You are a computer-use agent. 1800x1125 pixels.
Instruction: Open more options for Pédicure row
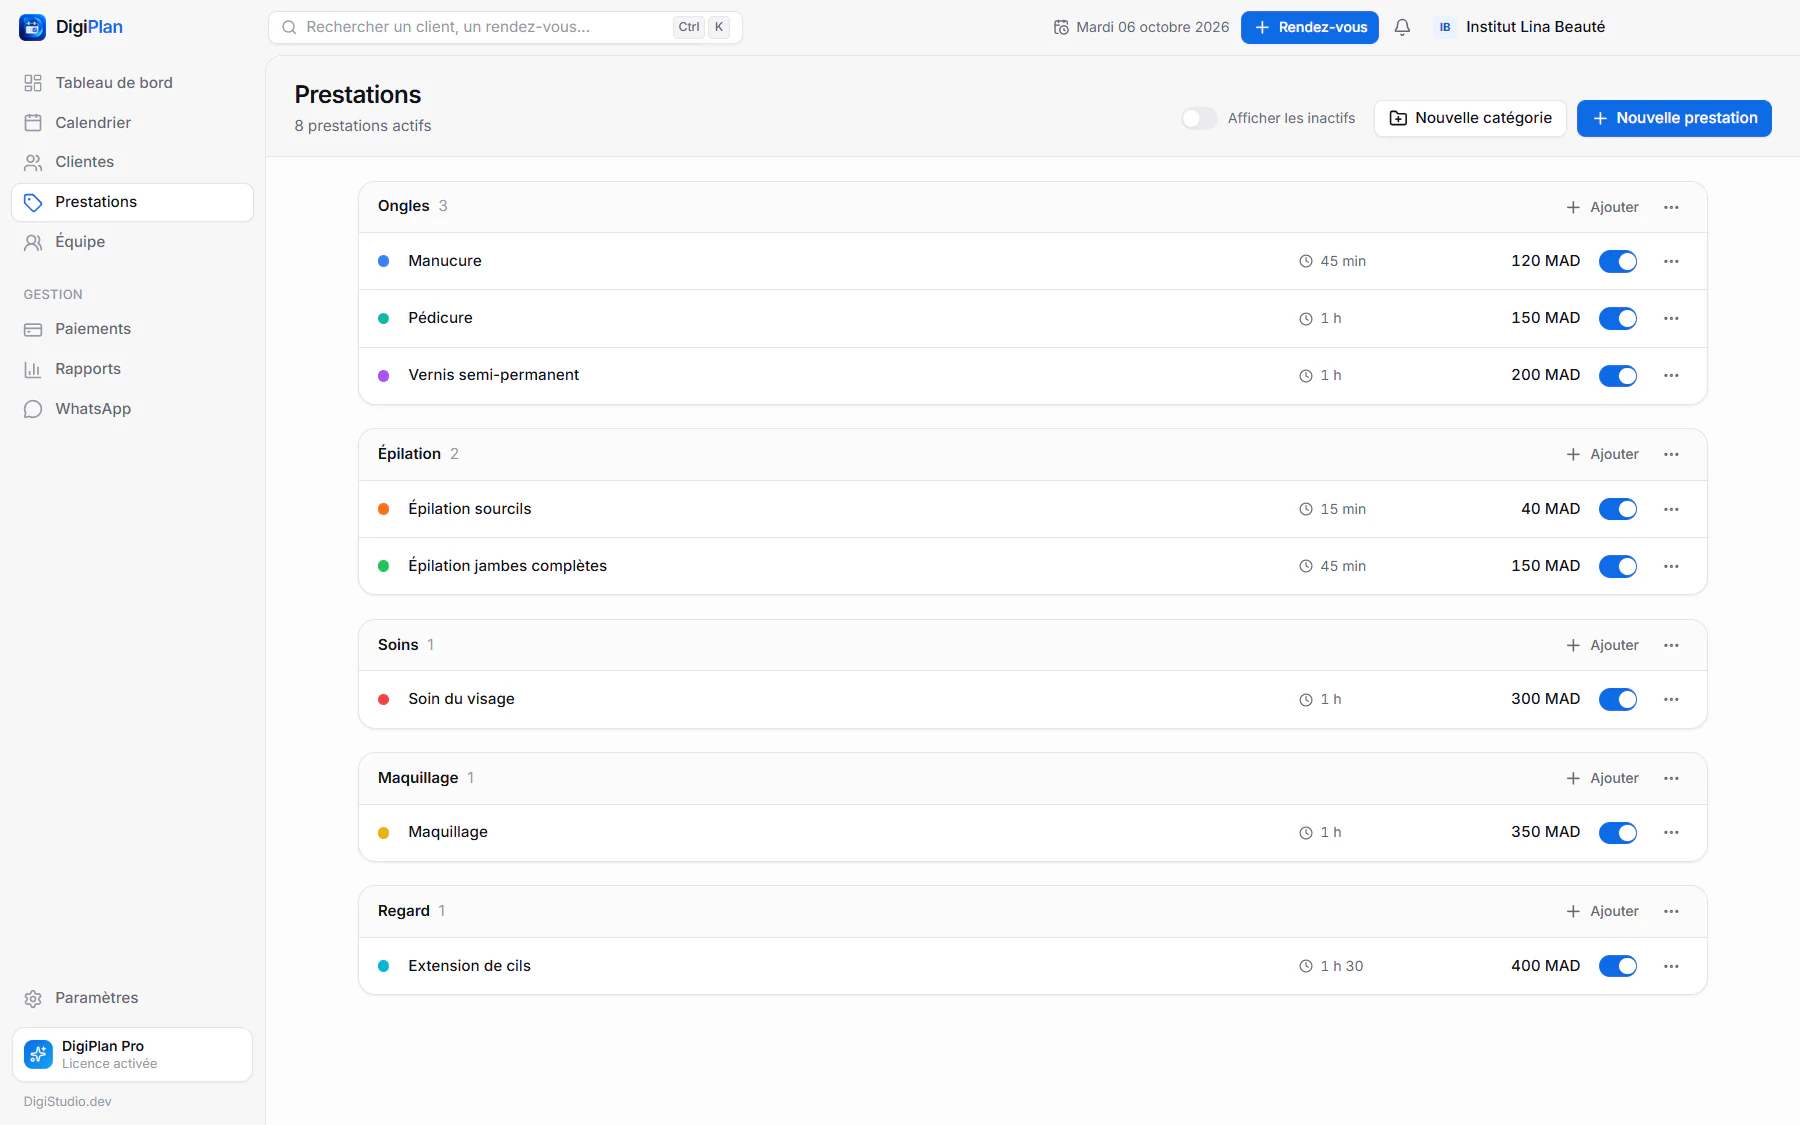1671,318
